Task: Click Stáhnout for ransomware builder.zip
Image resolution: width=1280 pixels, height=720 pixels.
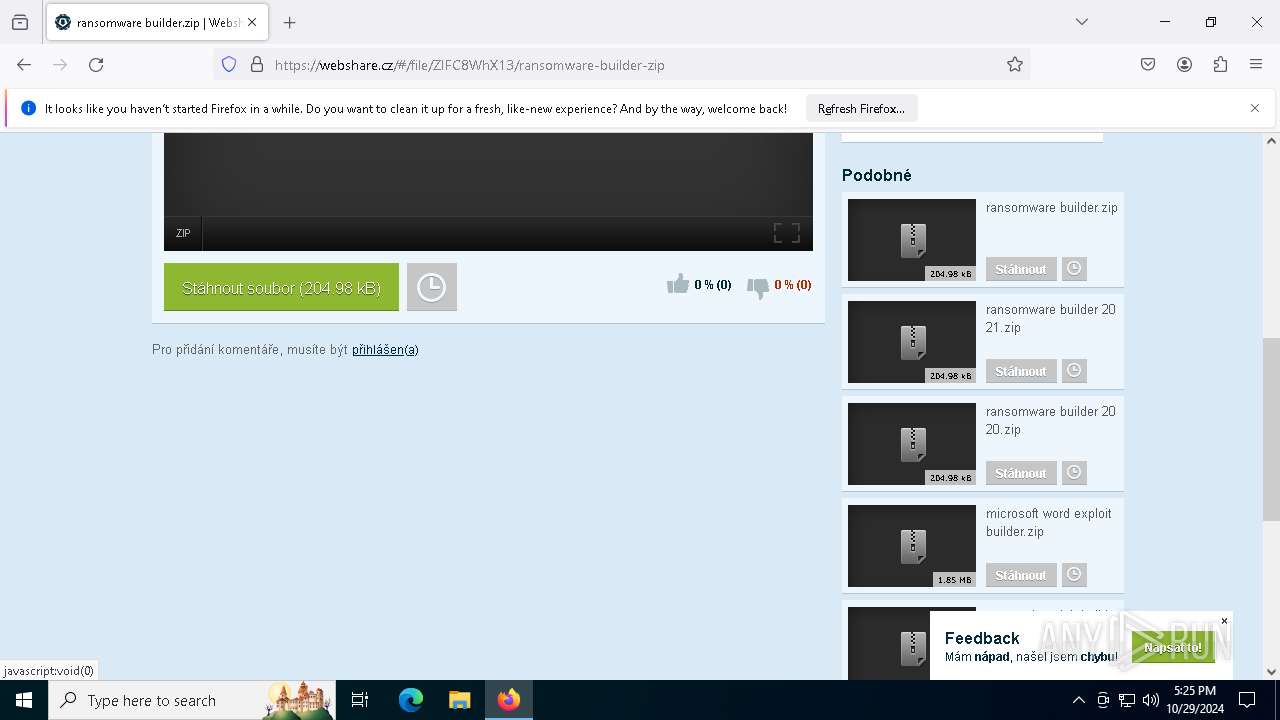Action: click(x=1021, y=269)
